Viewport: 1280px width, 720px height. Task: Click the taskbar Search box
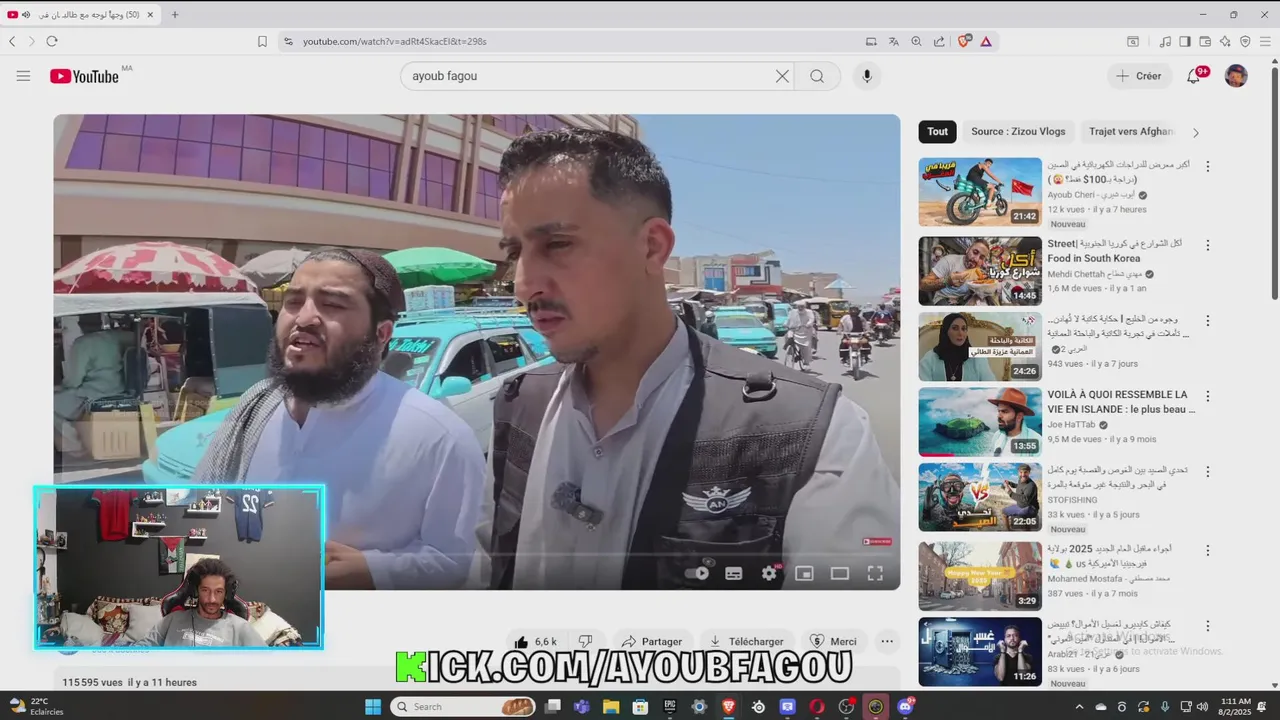(x=464, y=707)
